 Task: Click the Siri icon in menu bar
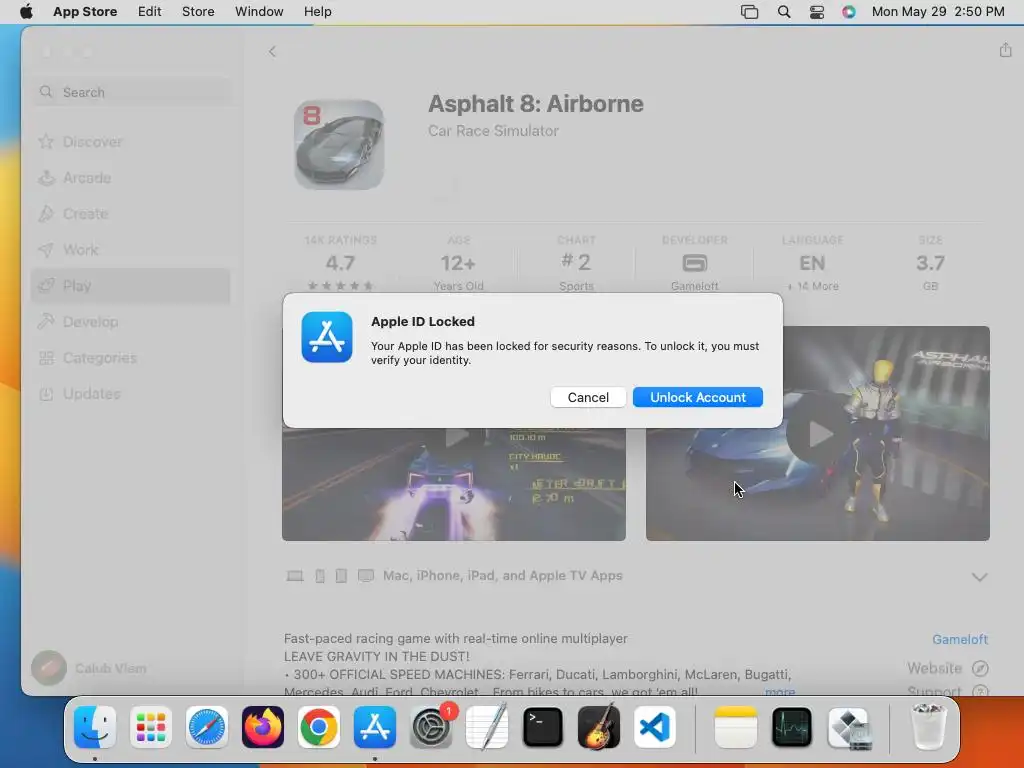pyautogui.click(x=848, y=12)
